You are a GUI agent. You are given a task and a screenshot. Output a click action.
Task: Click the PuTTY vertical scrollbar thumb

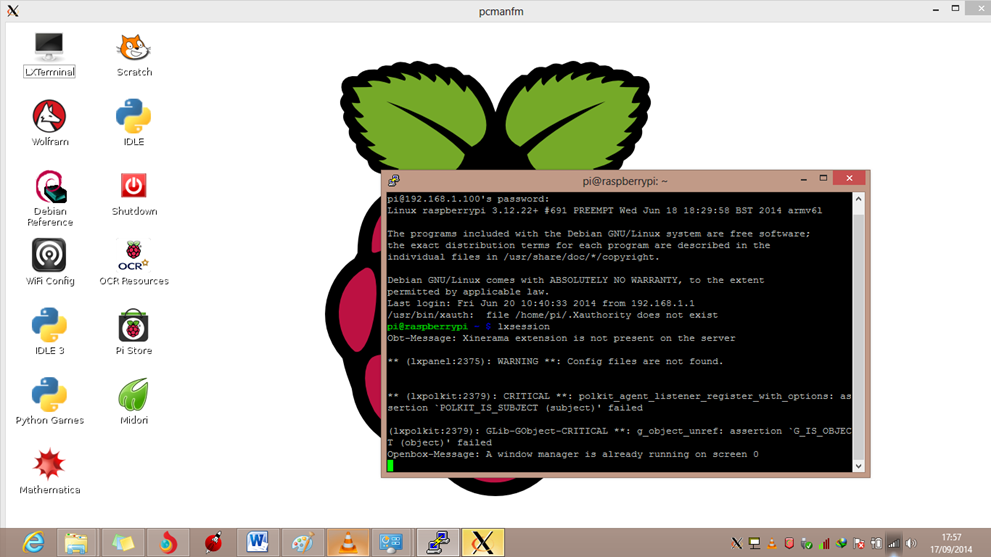pyautogui.click(x=858, y=335)
